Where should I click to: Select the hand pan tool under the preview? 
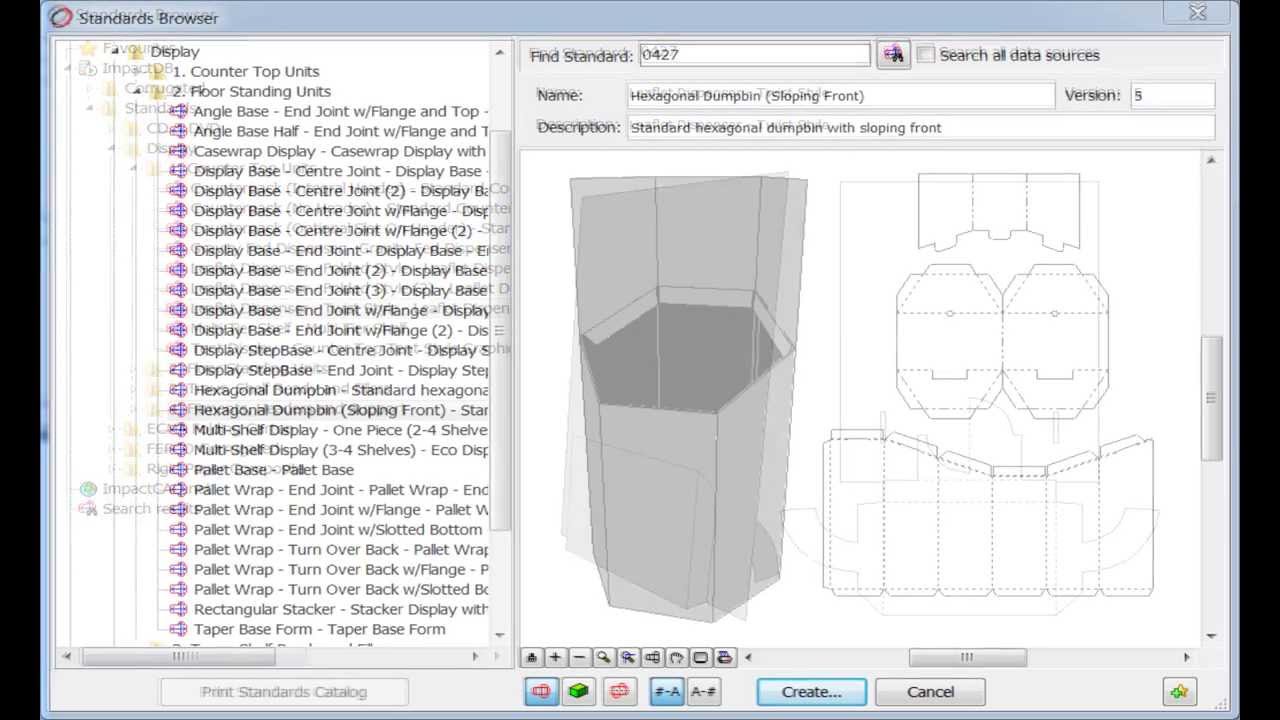pyautogui.click(x=676, y=657)
